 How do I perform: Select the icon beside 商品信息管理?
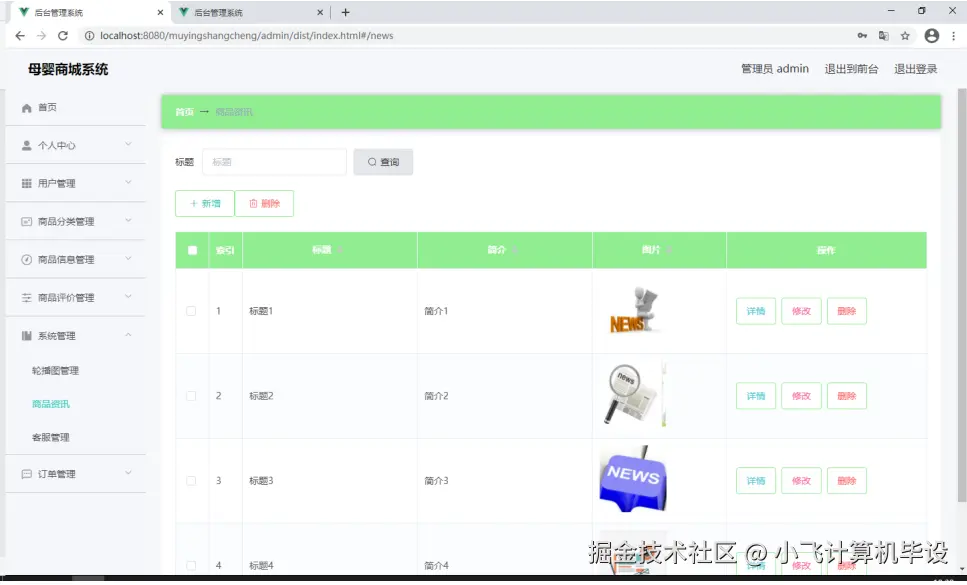coord(24,259)
